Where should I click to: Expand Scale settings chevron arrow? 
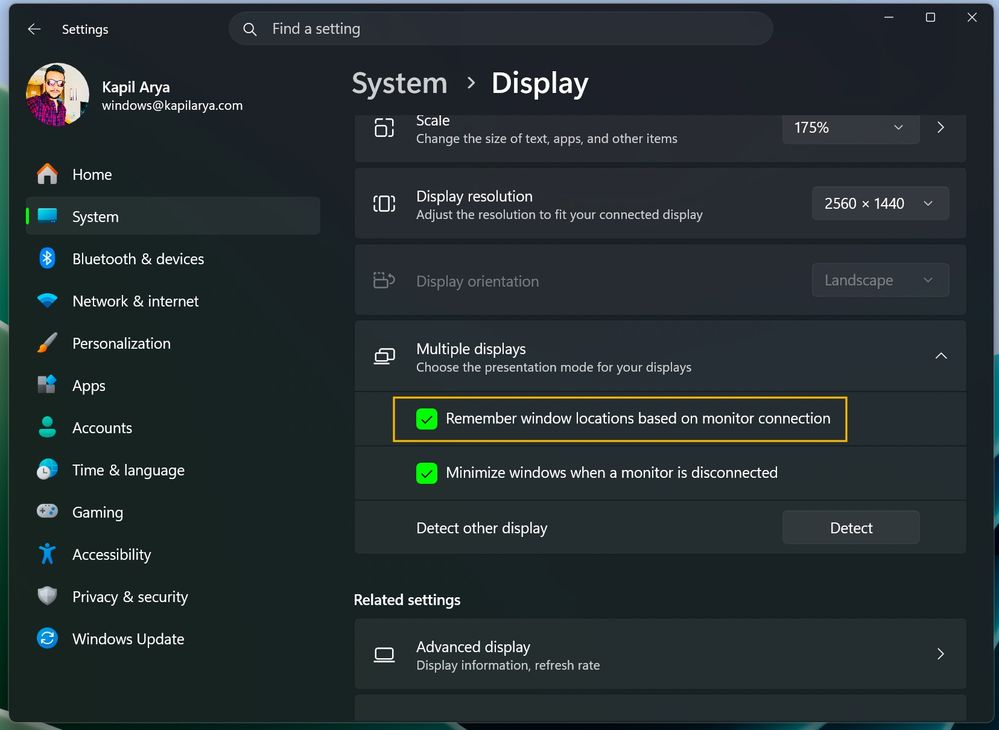(x=940, y=128)
